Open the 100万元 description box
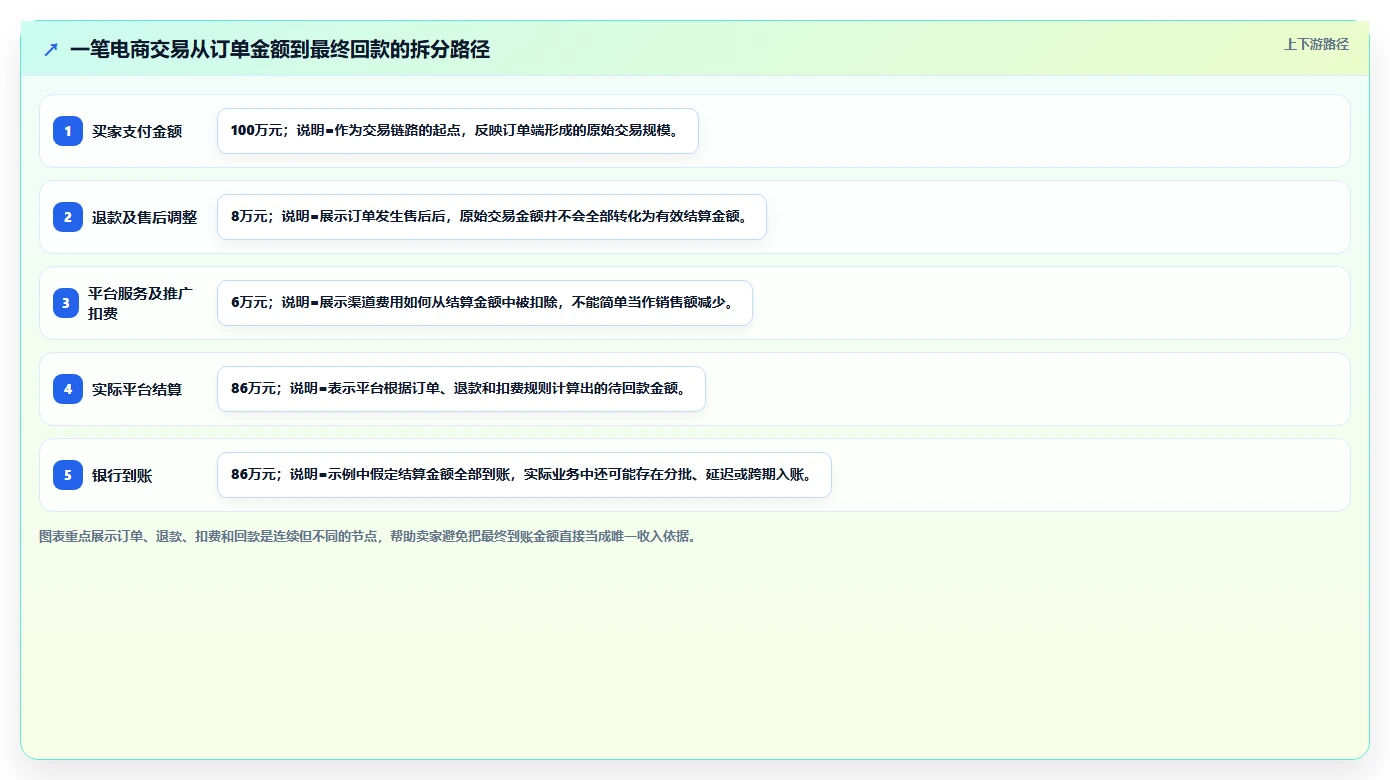This screenshot has height=780, width=1390. (458, 131)
